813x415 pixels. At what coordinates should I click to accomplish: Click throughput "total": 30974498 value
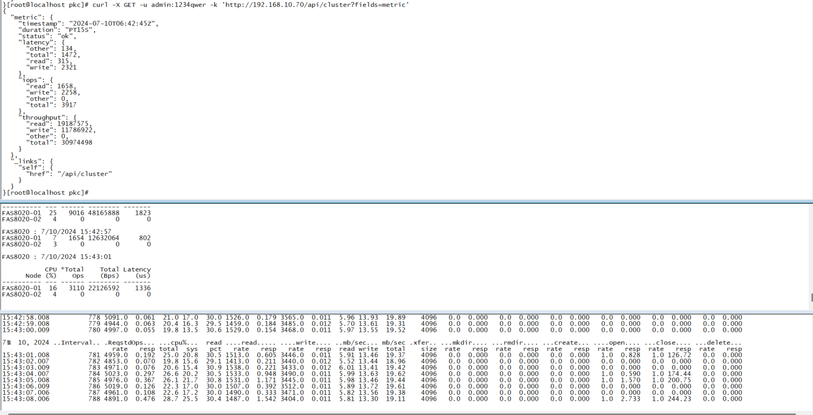click(x=77, y=142)
